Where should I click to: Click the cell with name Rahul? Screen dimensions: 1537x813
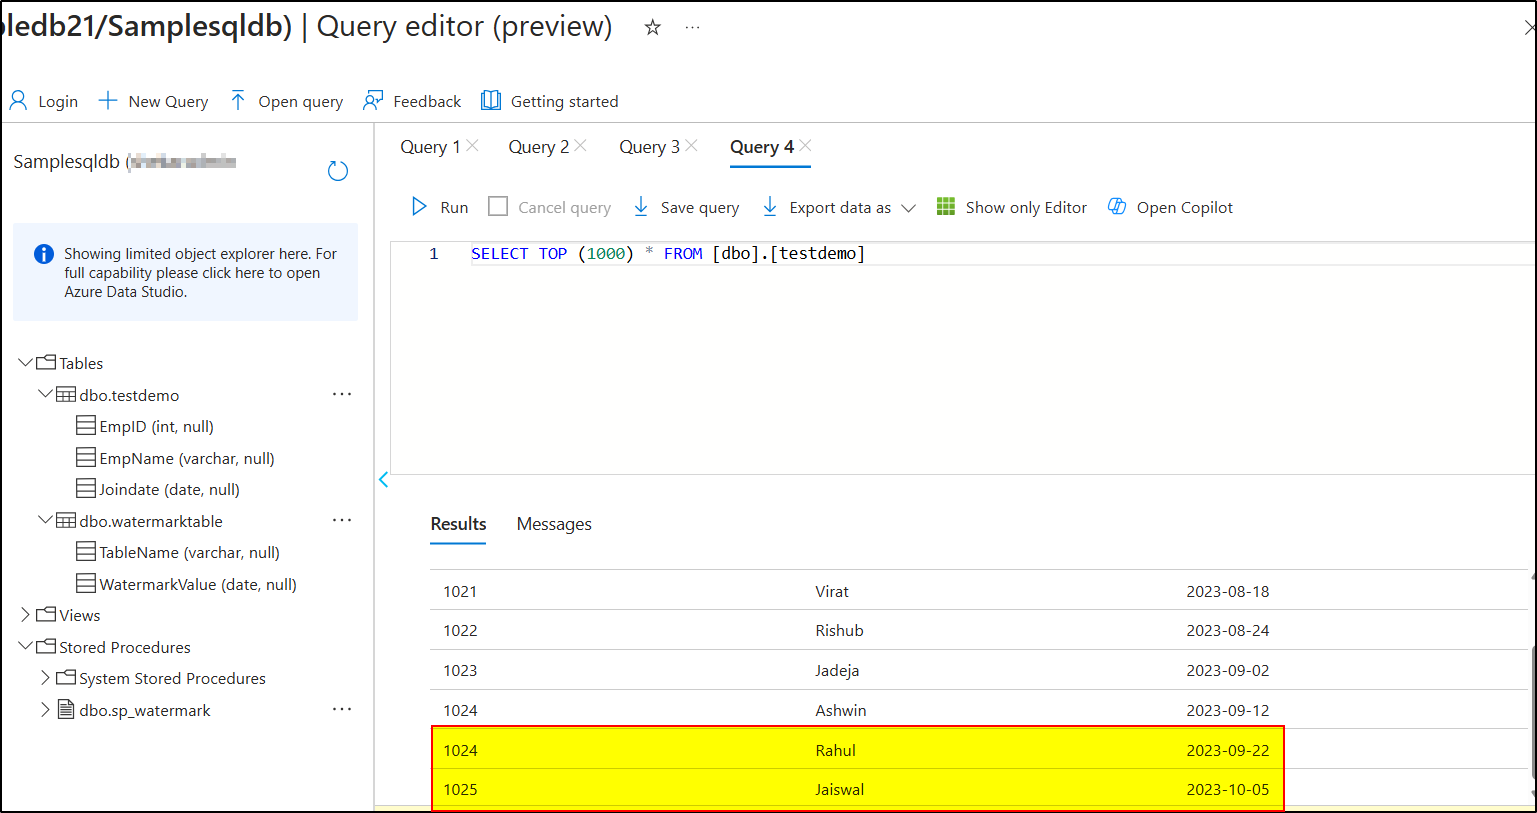(x=835, y=750)
